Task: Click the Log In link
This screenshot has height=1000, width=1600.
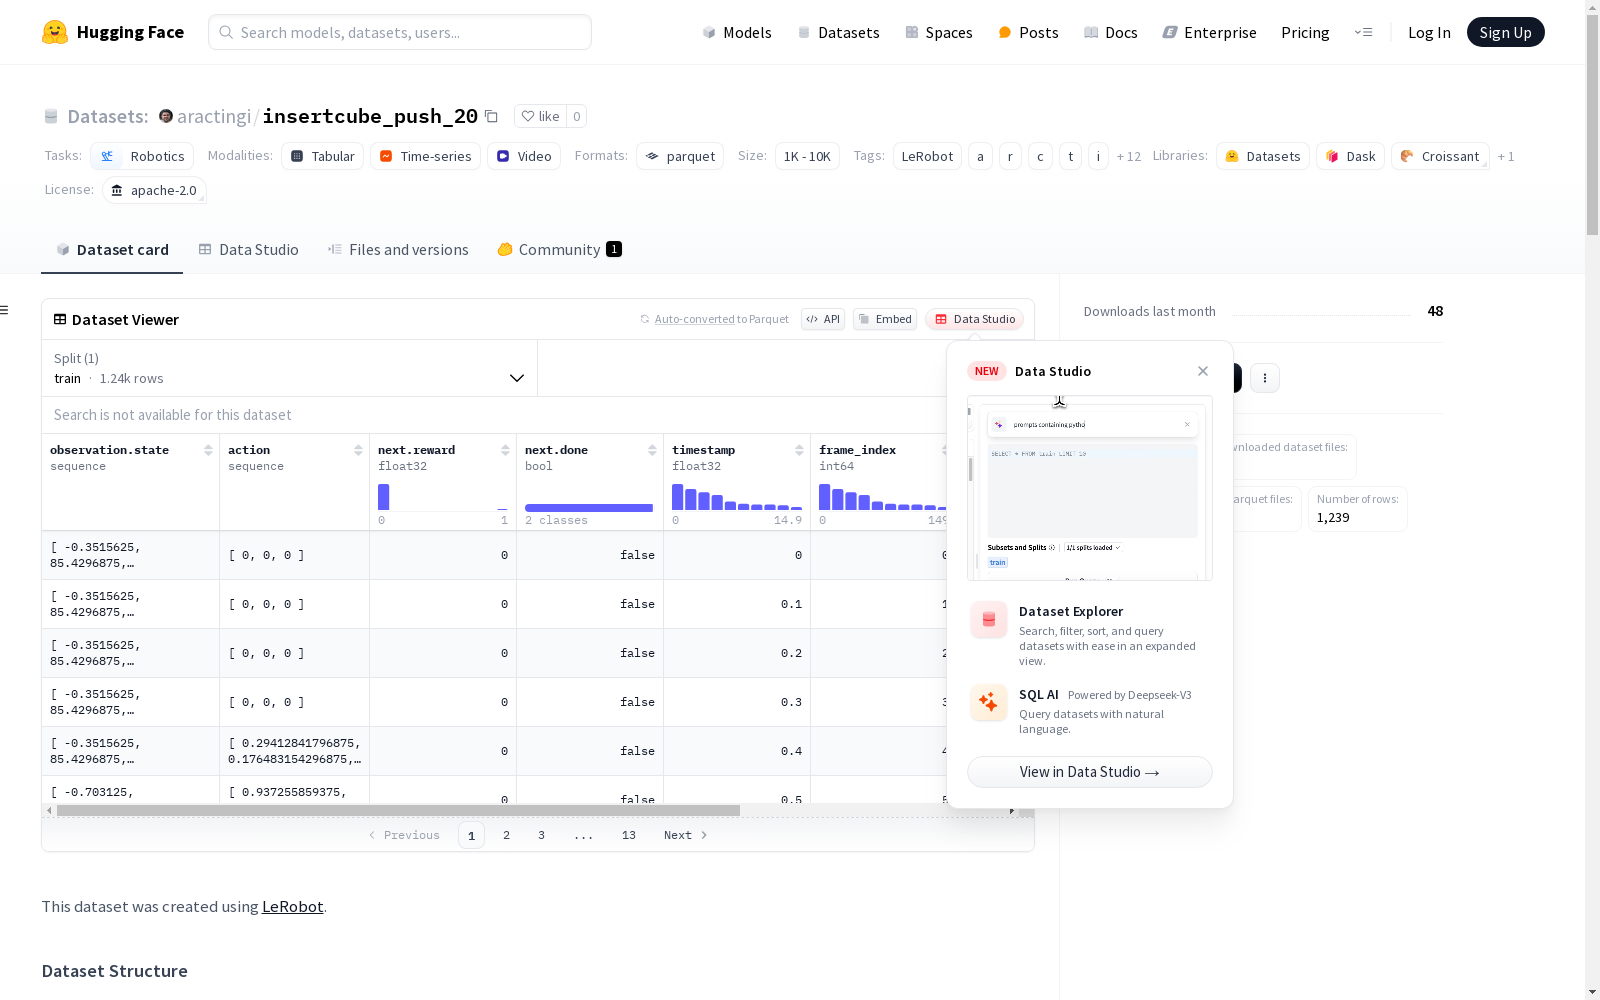Action: 1429,32
